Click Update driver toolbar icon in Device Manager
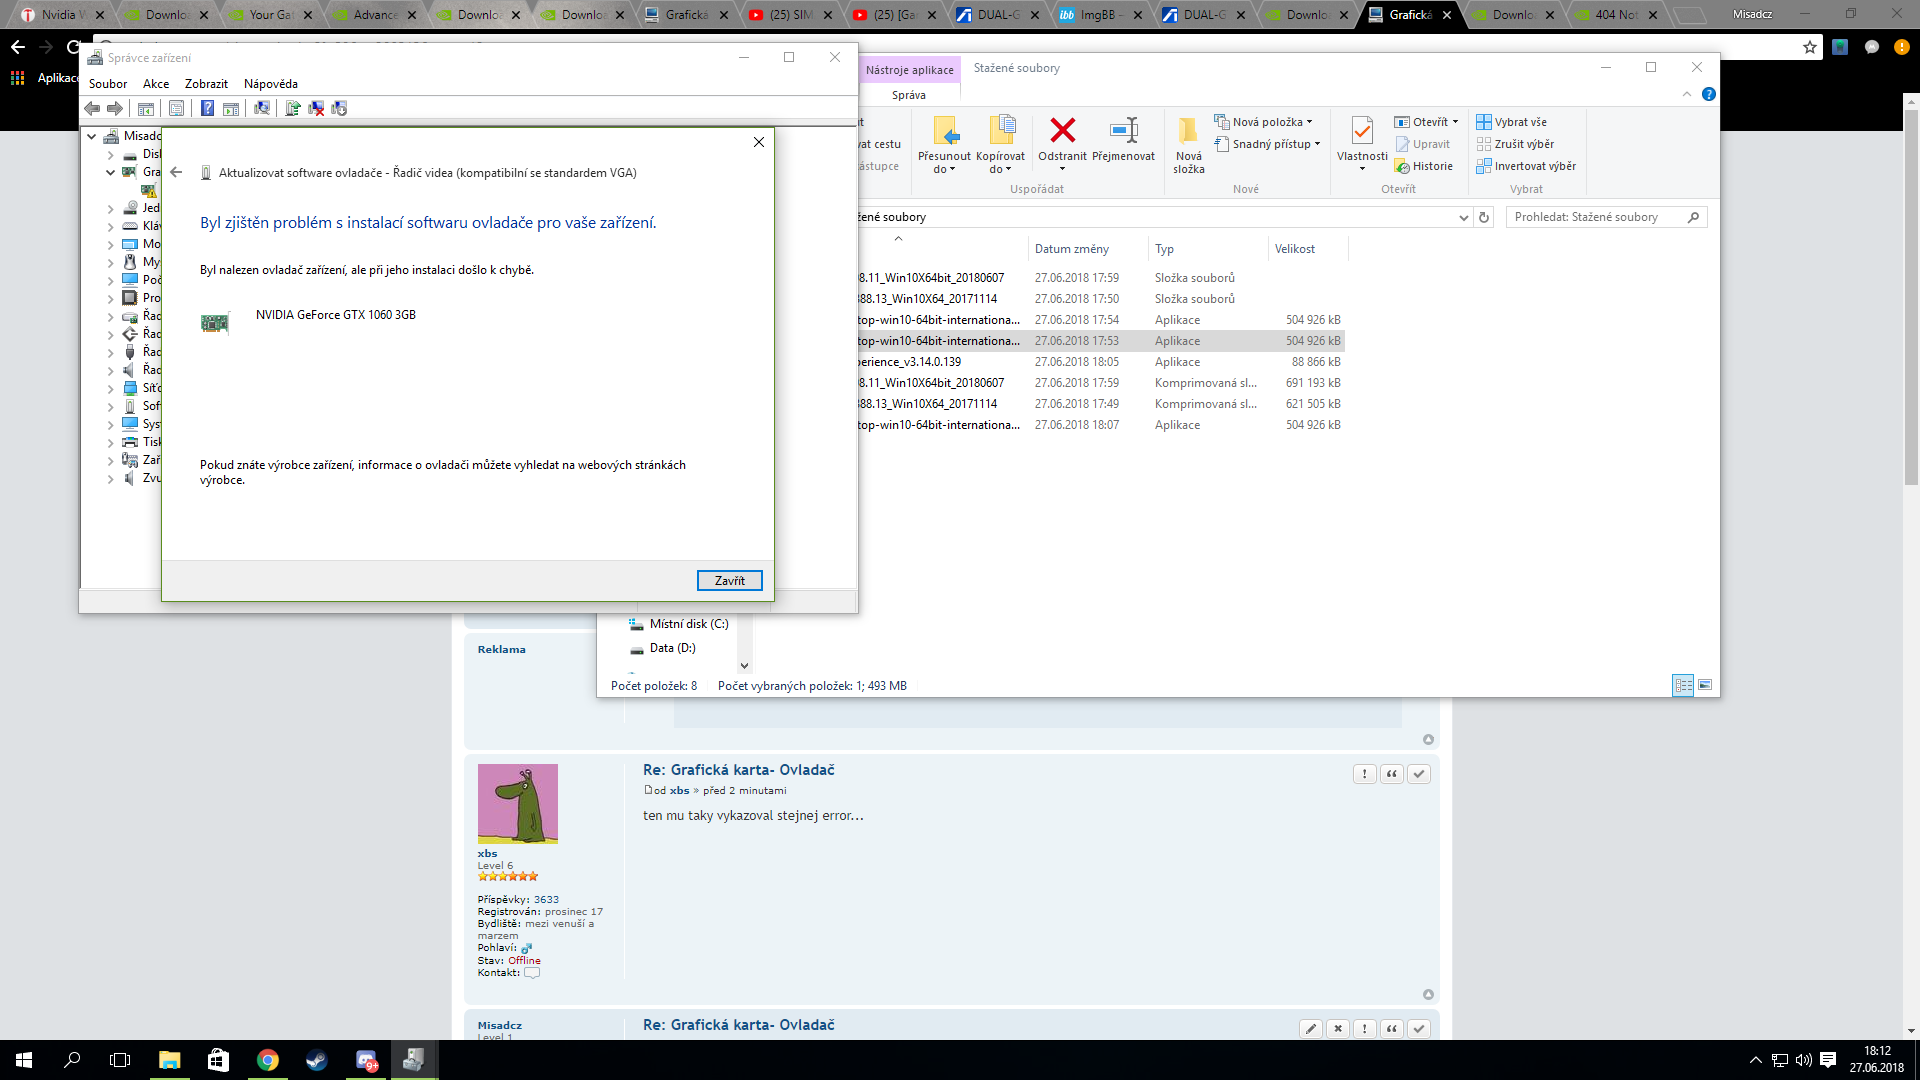This screenshot has height=1080, width=1920. pos(293,108)
